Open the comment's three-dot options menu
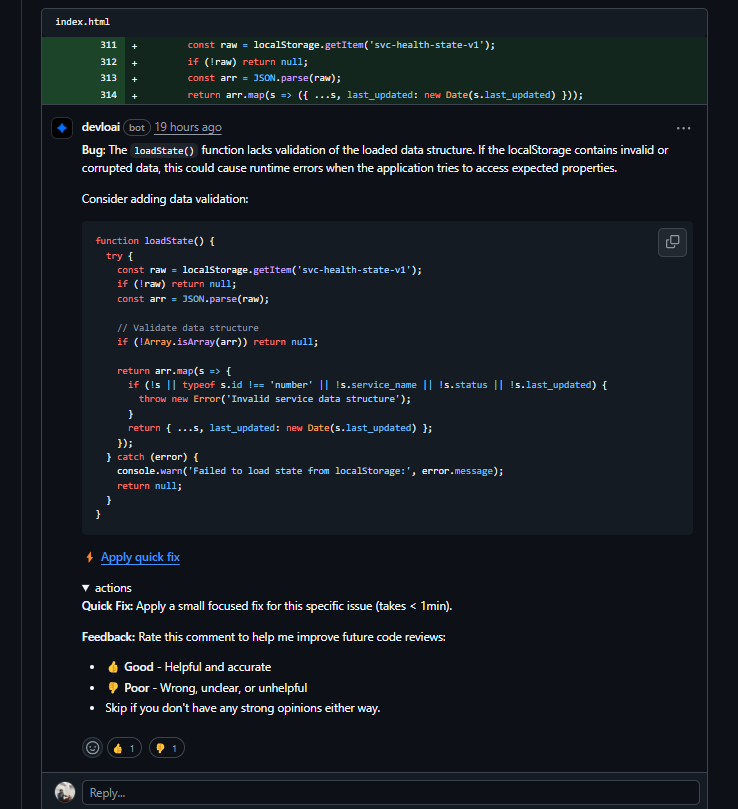Image resolution: width=738 pixels, height=809 pixels. (x=683, y=128)
